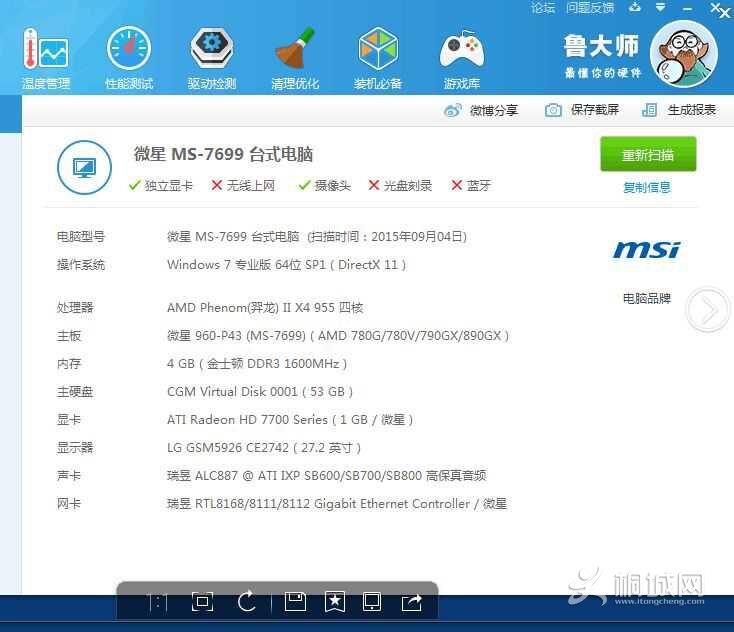
Task: Click the 鲁大师 mascot avatar
Action: [x=683, y=54]
